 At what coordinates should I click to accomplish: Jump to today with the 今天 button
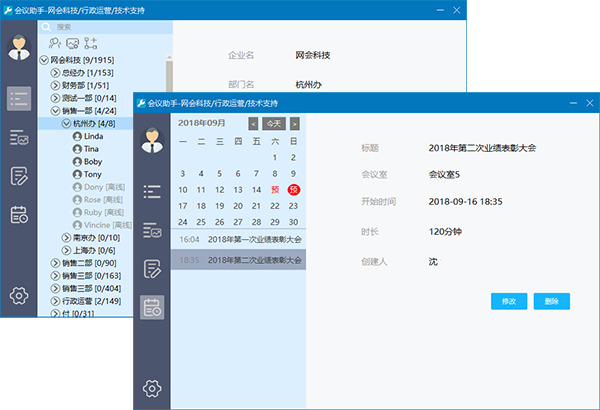(x=274, y=123)
